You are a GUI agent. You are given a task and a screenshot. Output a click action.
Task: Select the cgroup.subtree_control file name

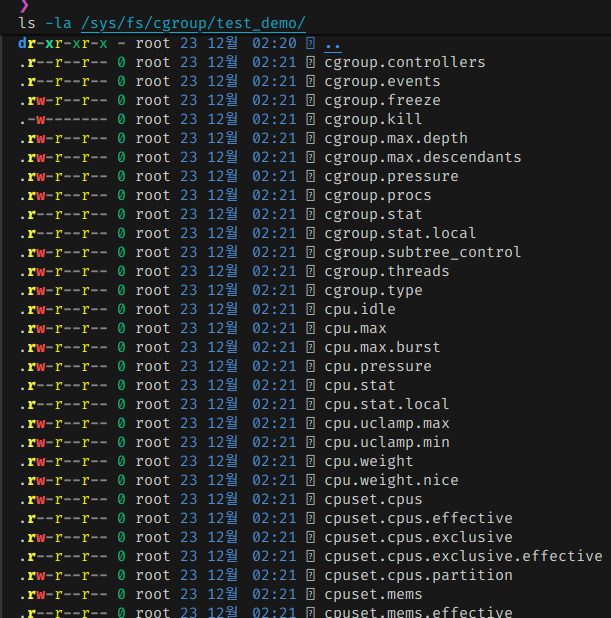pos(422,253)
